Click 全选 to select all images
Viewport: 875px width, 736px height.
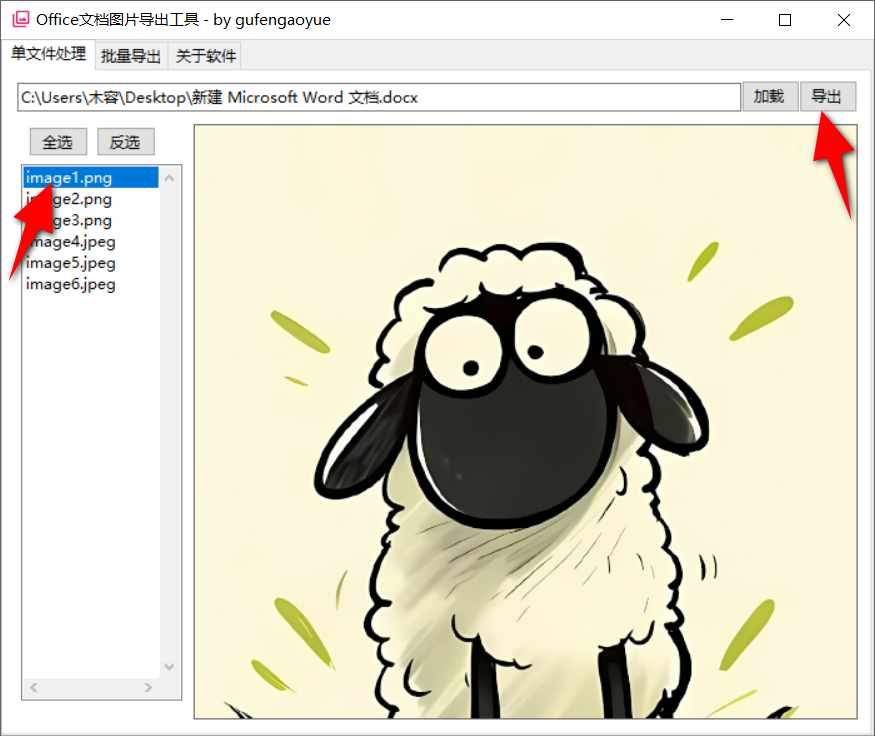pos(57,141)
